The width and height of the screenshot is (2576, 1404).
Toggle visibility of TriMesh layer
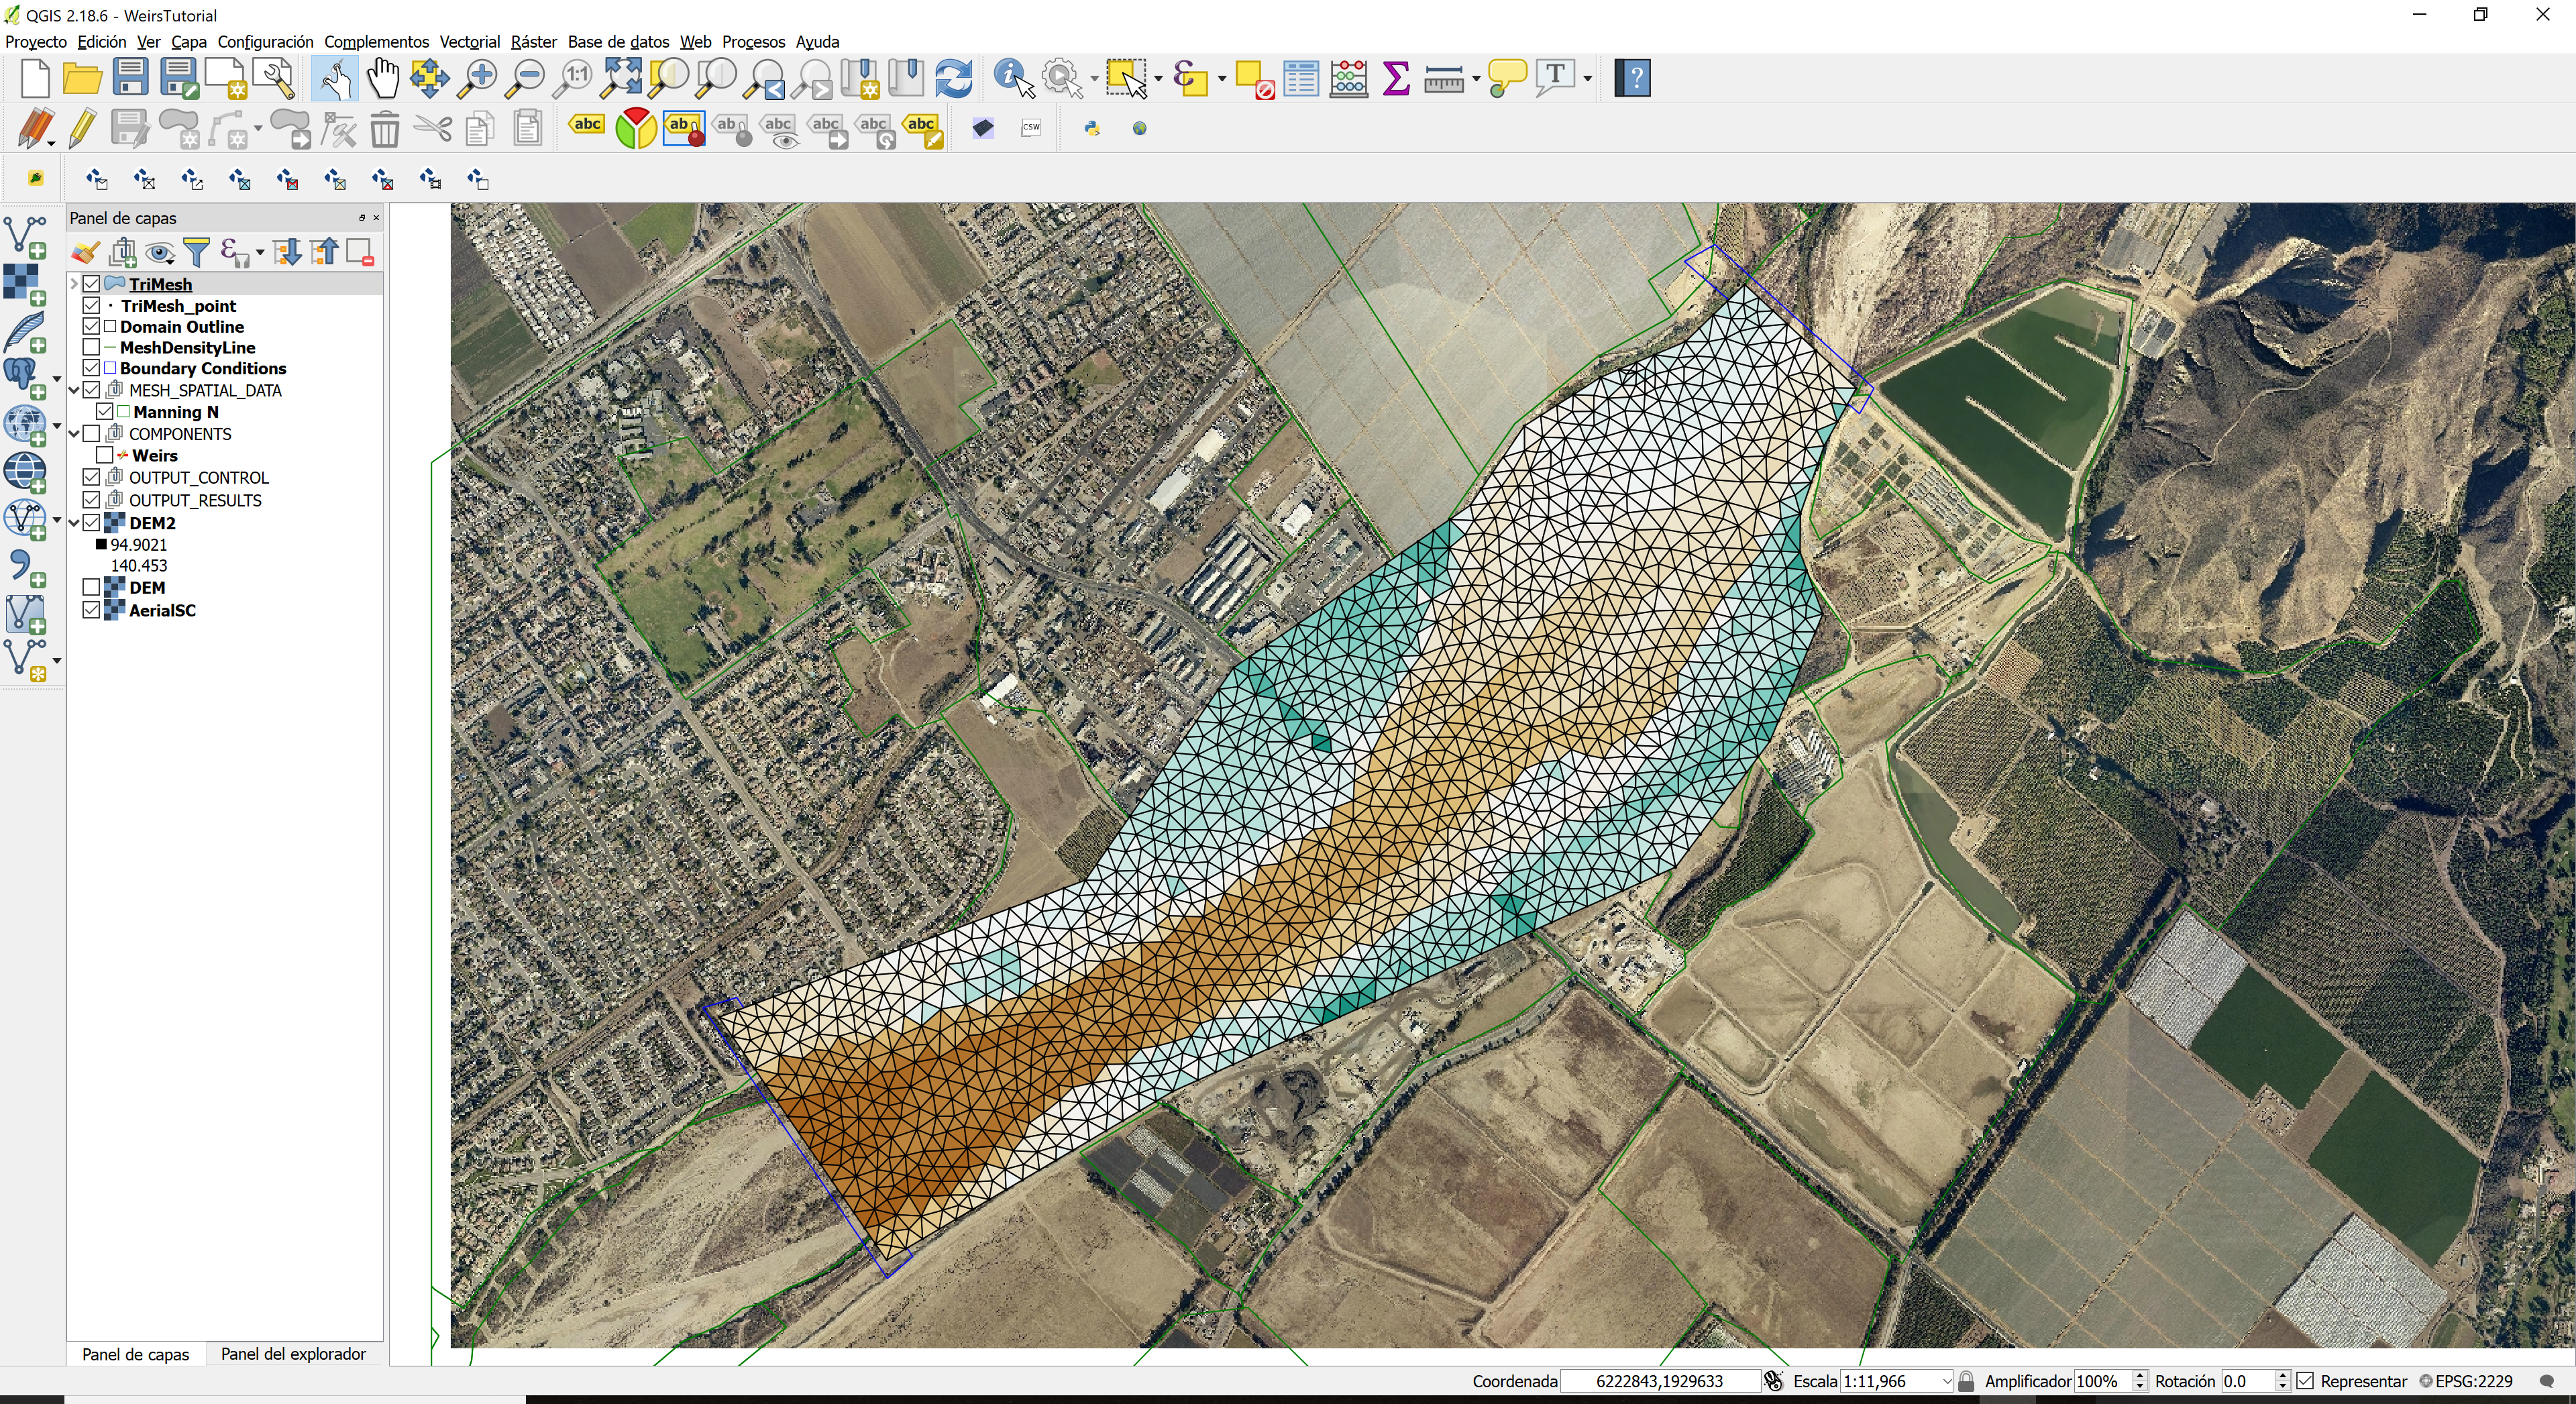(x=91, y=285)
